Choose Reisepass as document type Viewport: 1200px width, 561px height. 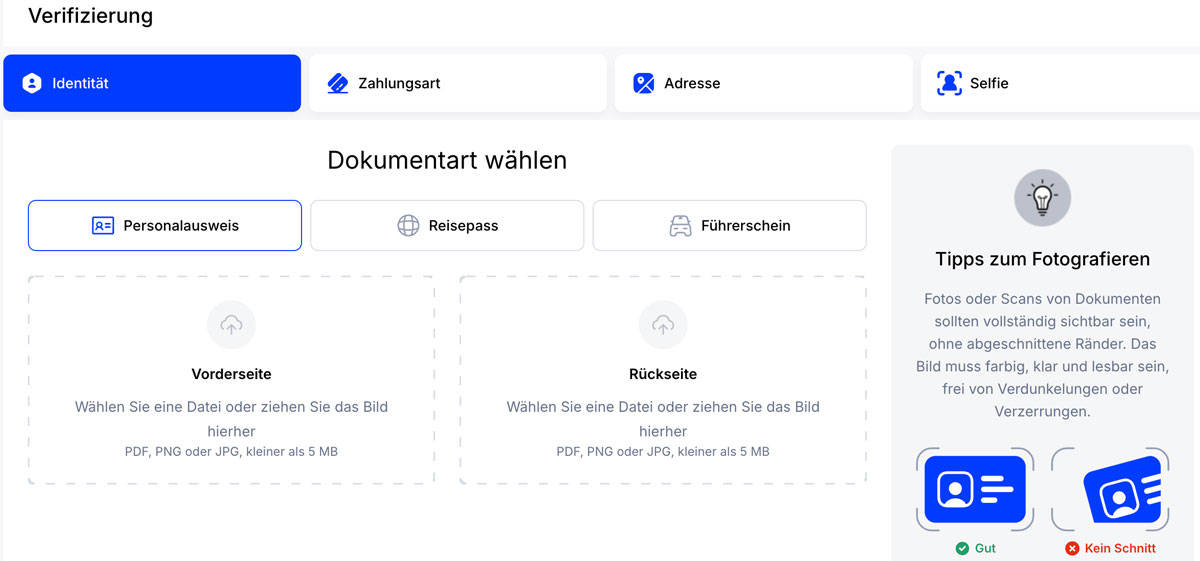tap(447, 225)
